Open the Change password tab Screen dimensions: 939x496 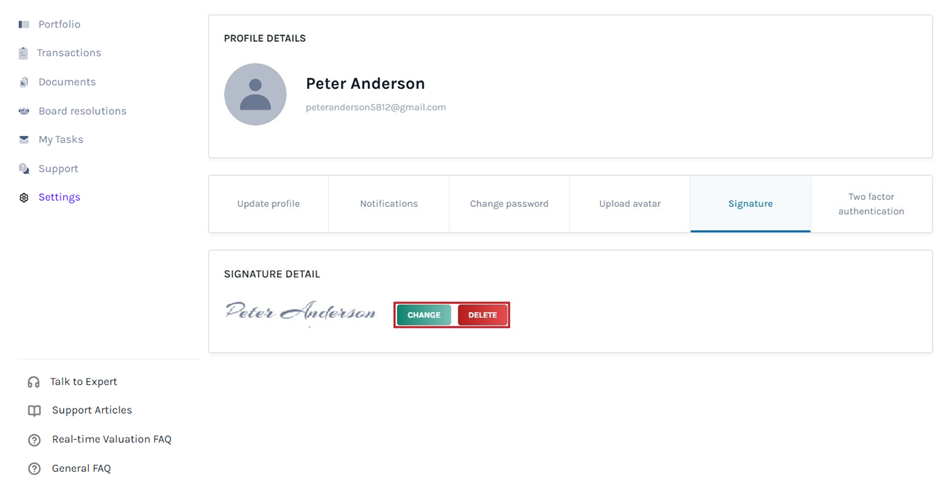pyautogui.click(x=509, y=204)
